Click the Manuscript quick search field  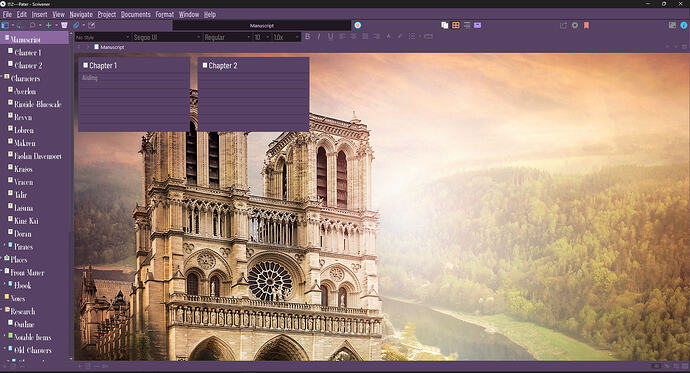[262, 26]
